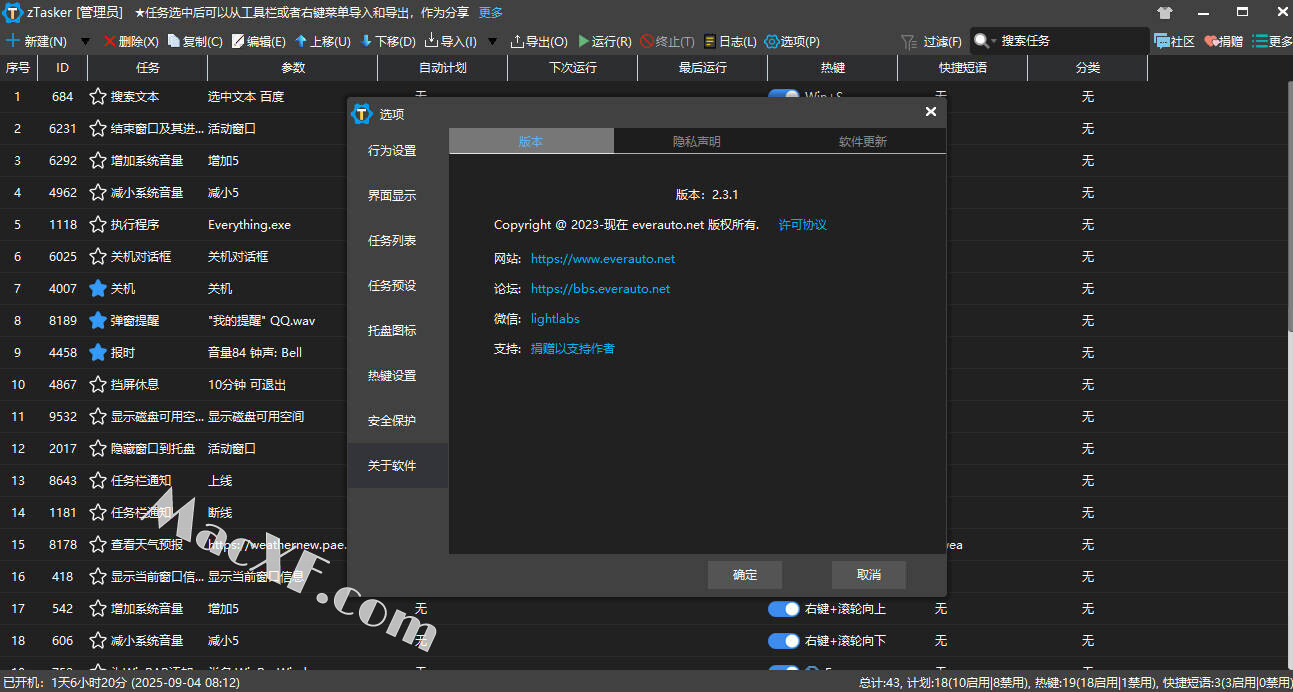Screen dimensions: 1293x692
Task: Click the 更多 link in the title bar tip
Action: tap(491, 13)
